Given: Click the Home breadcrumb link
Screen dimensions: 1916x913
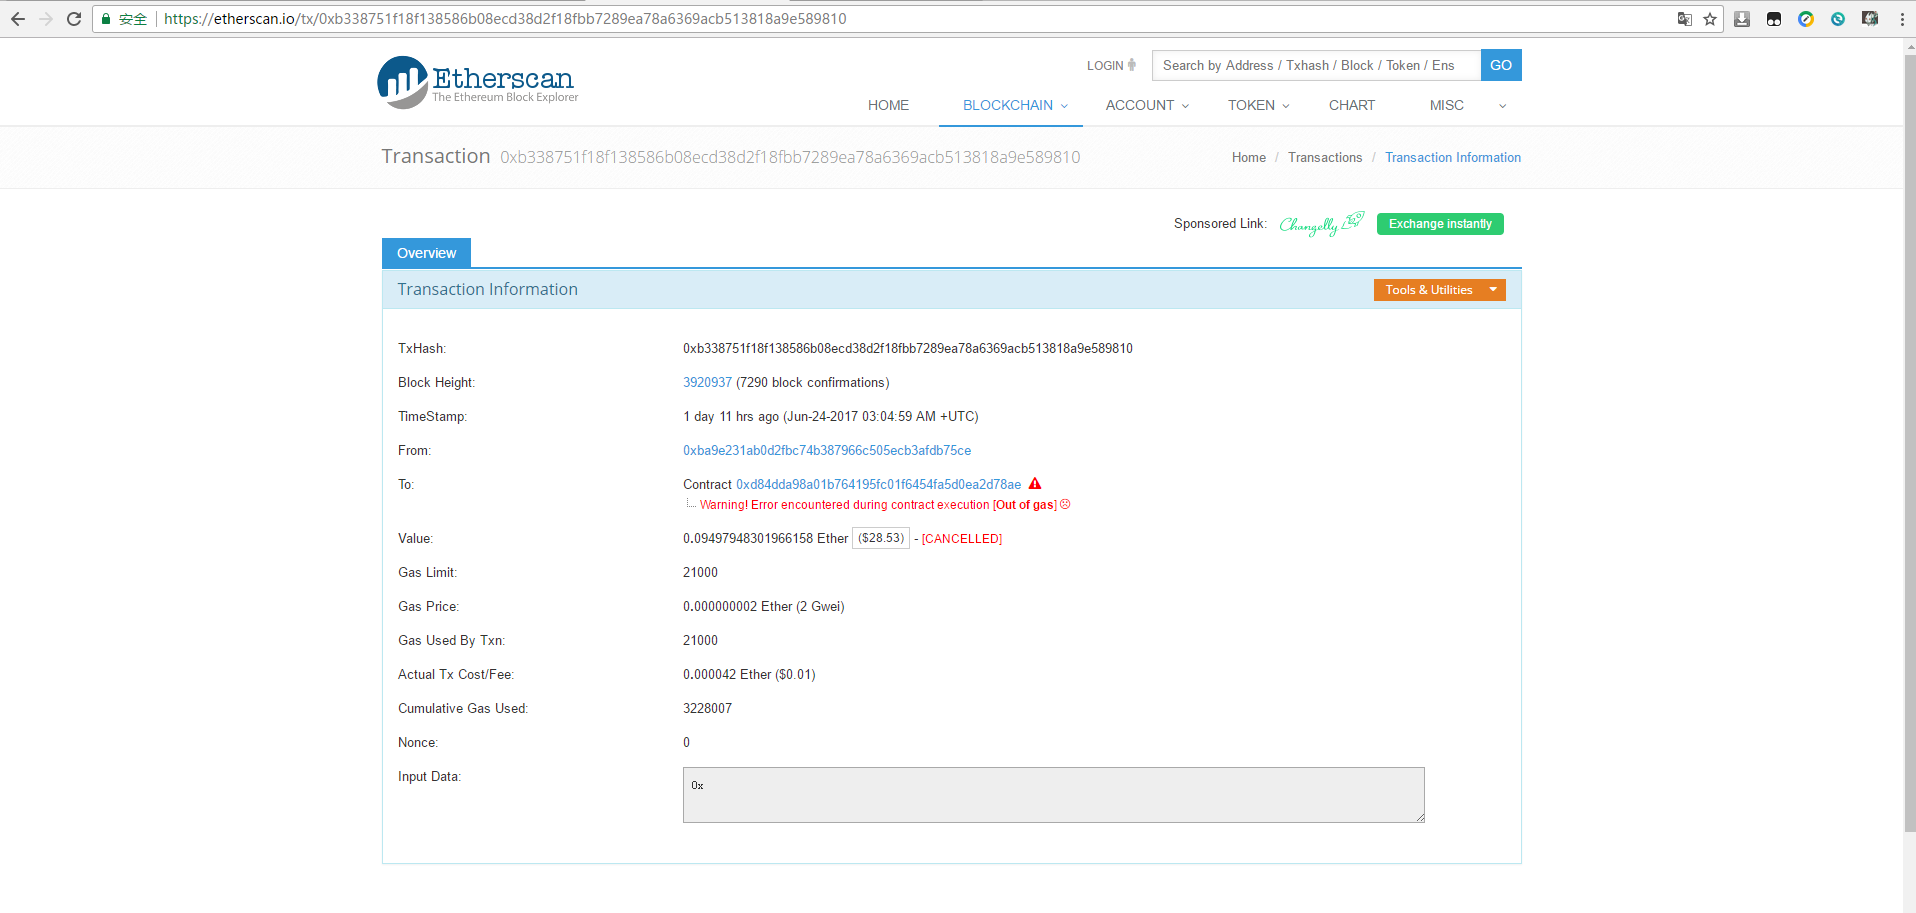Looking at the screenshot, I should click(x=1249, y=157).
